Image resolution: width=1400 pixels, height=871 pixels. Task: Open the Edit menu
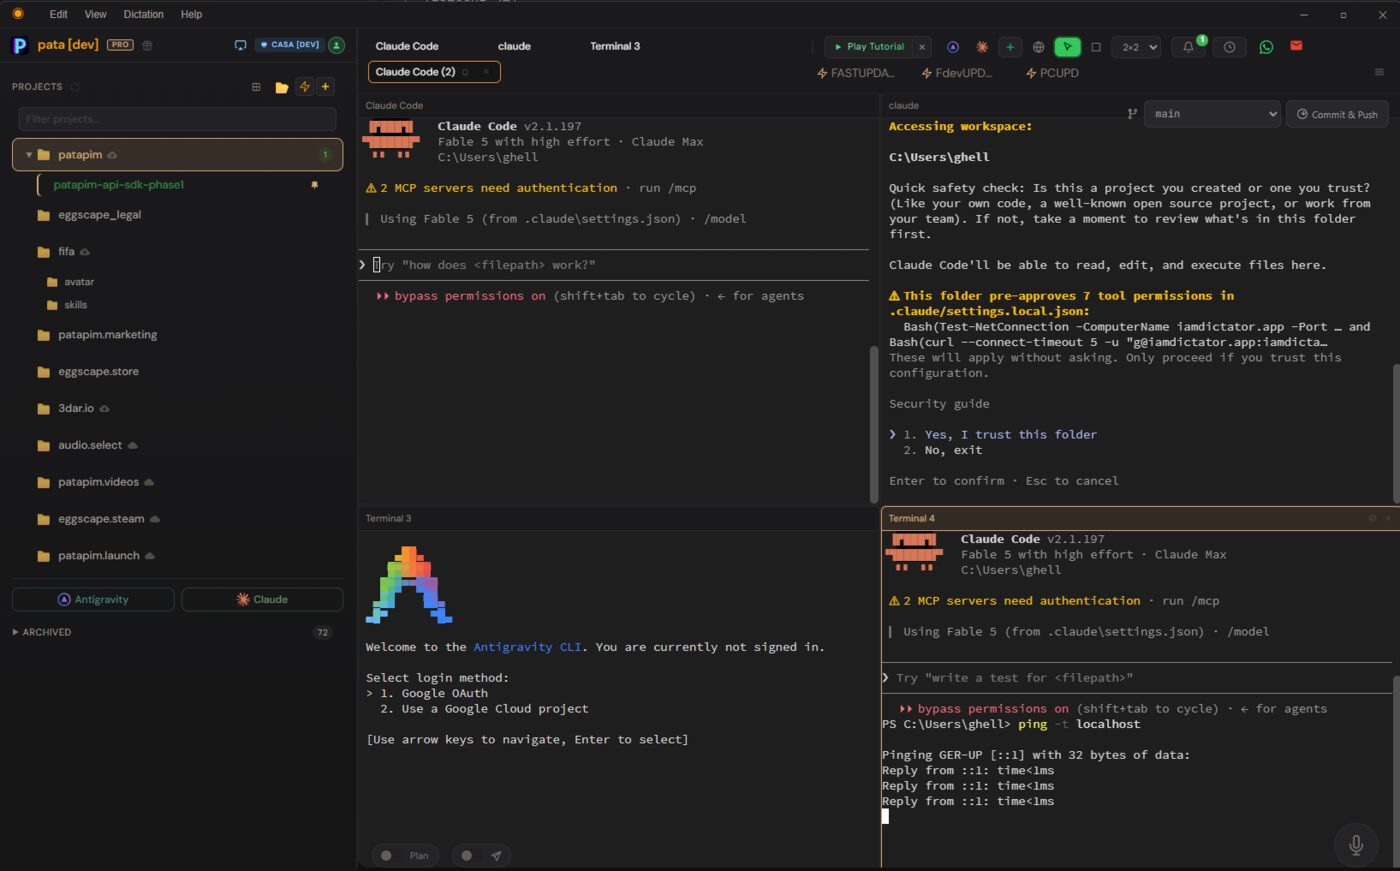[x=59, y=14]
